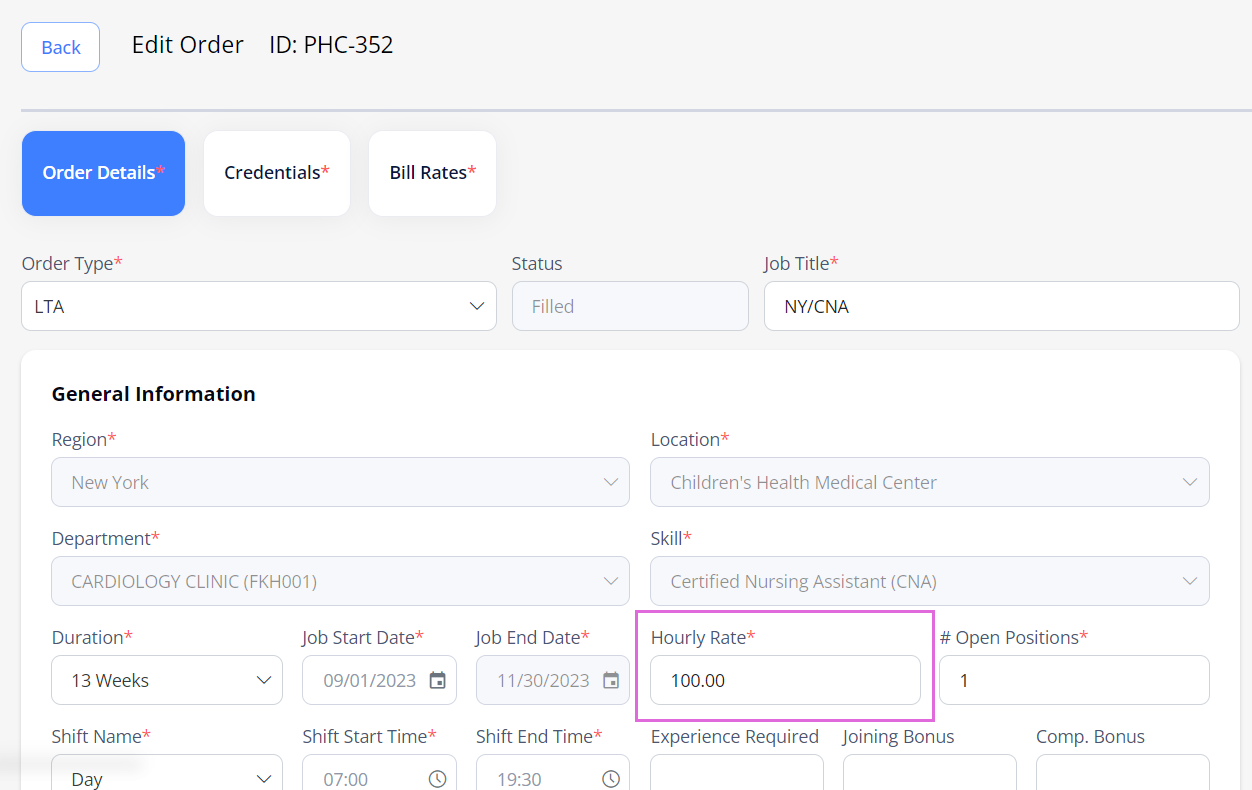Click the Back button
The width and height of the screenshot is (1252, 790).
coord(60,47)
